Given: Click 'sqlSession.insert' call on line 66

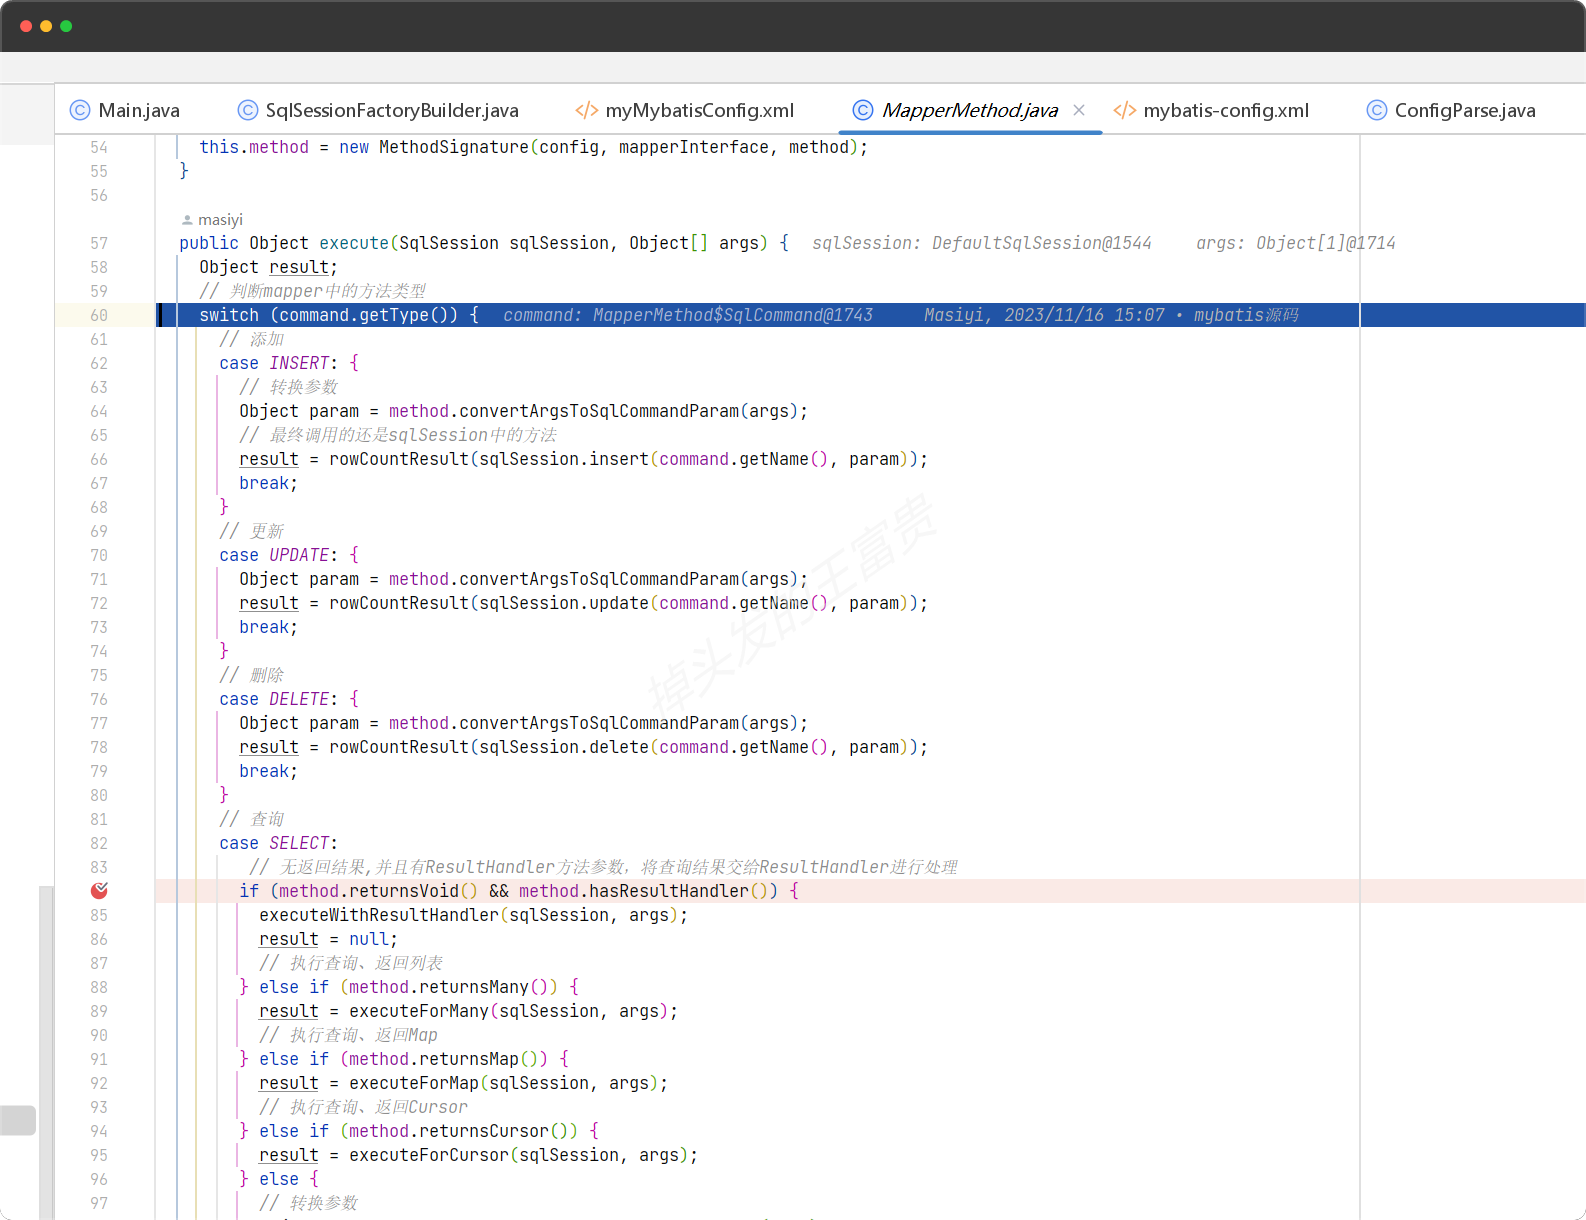Looking at the screenshot, I should 564,459.
